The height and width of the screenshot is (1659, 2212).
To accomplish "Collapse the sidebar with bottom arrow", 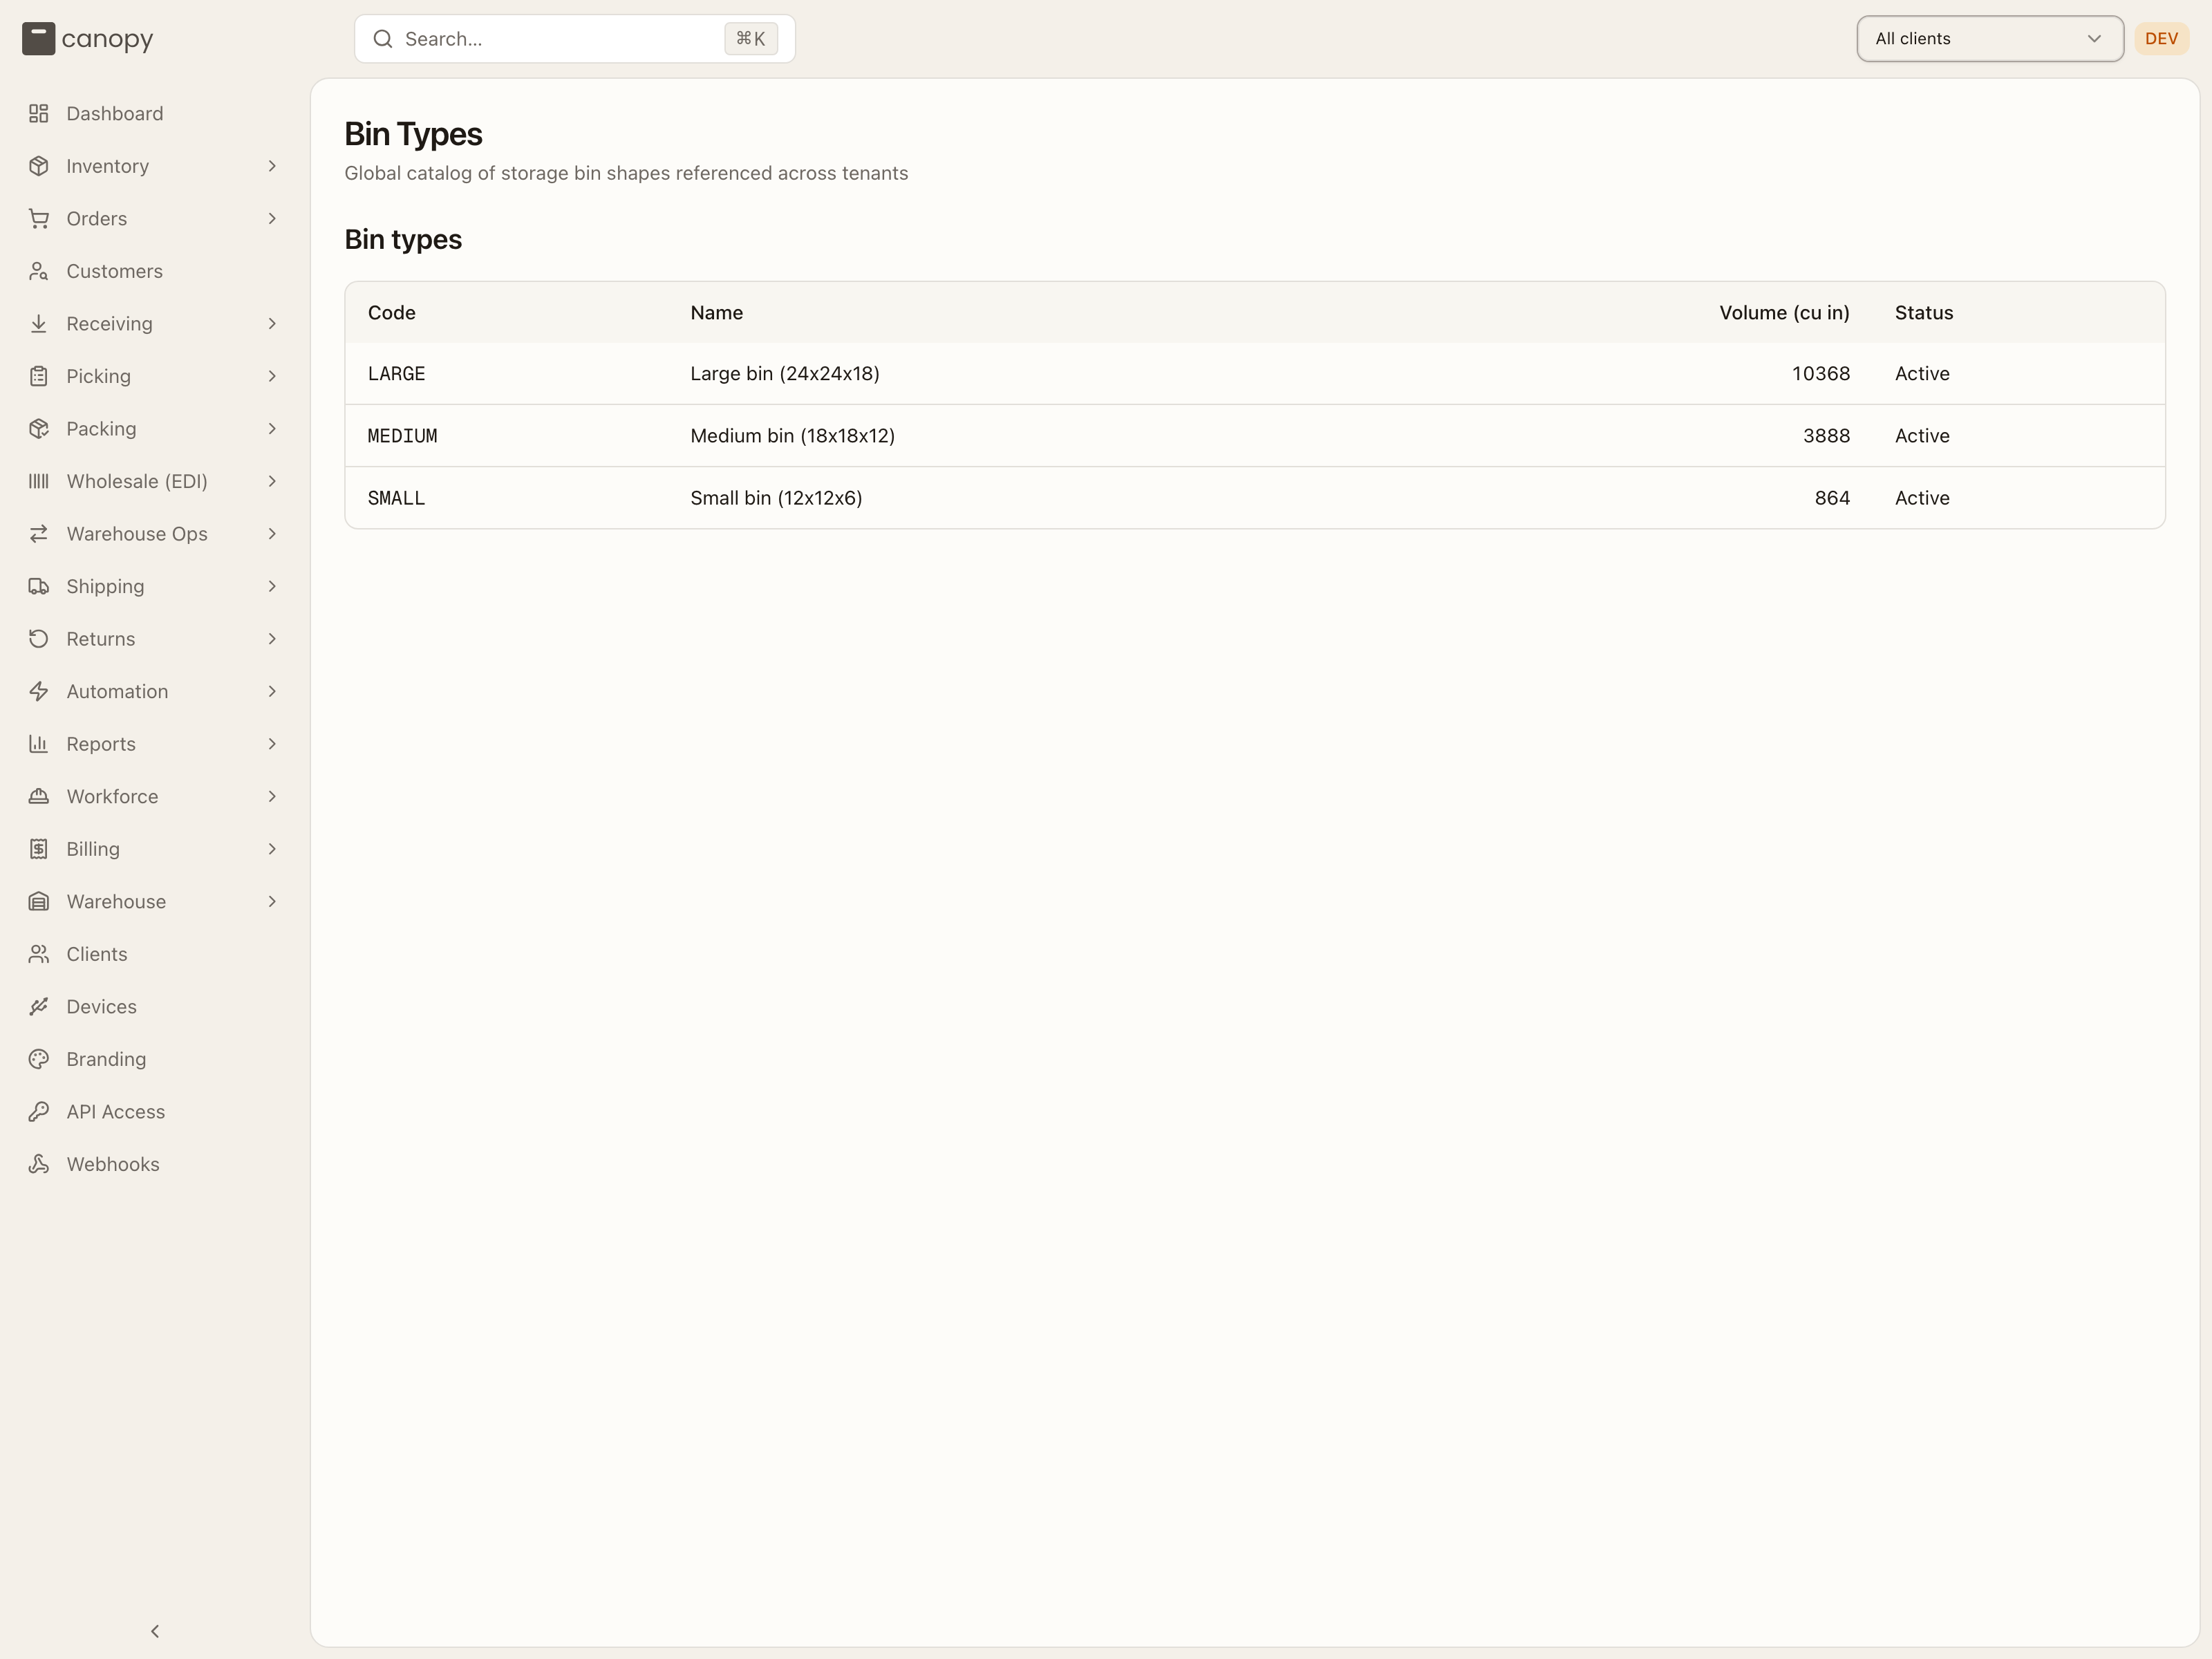I will click(x=155, y=1631).
